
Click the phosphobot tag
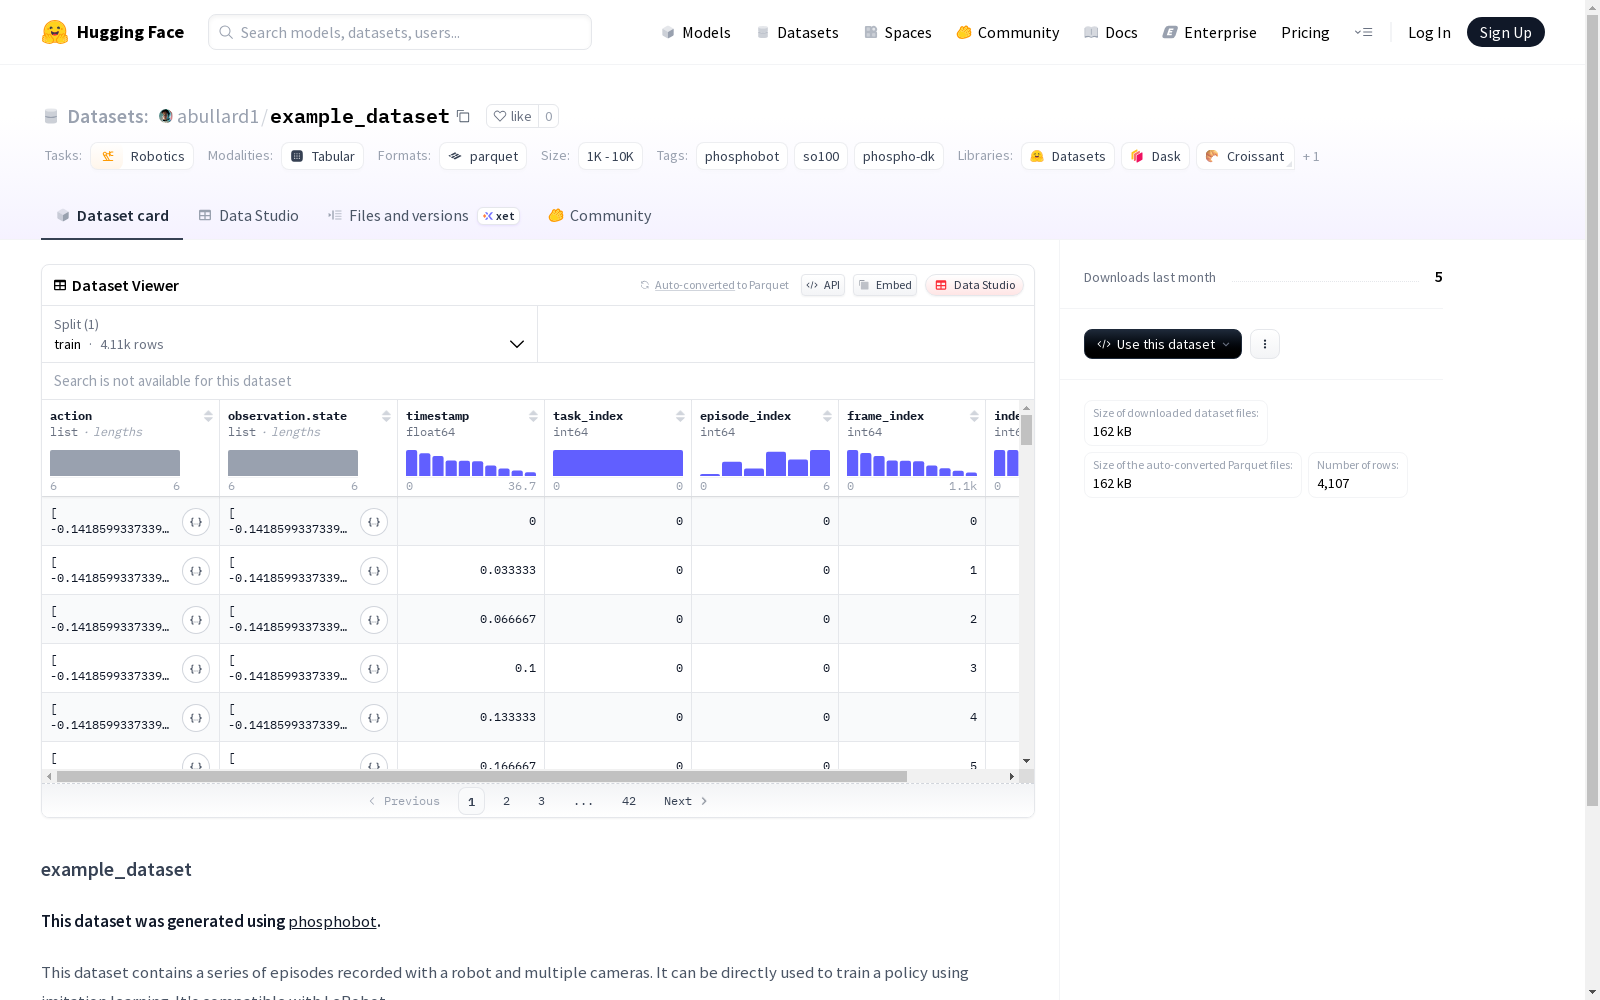pos(742,156)
